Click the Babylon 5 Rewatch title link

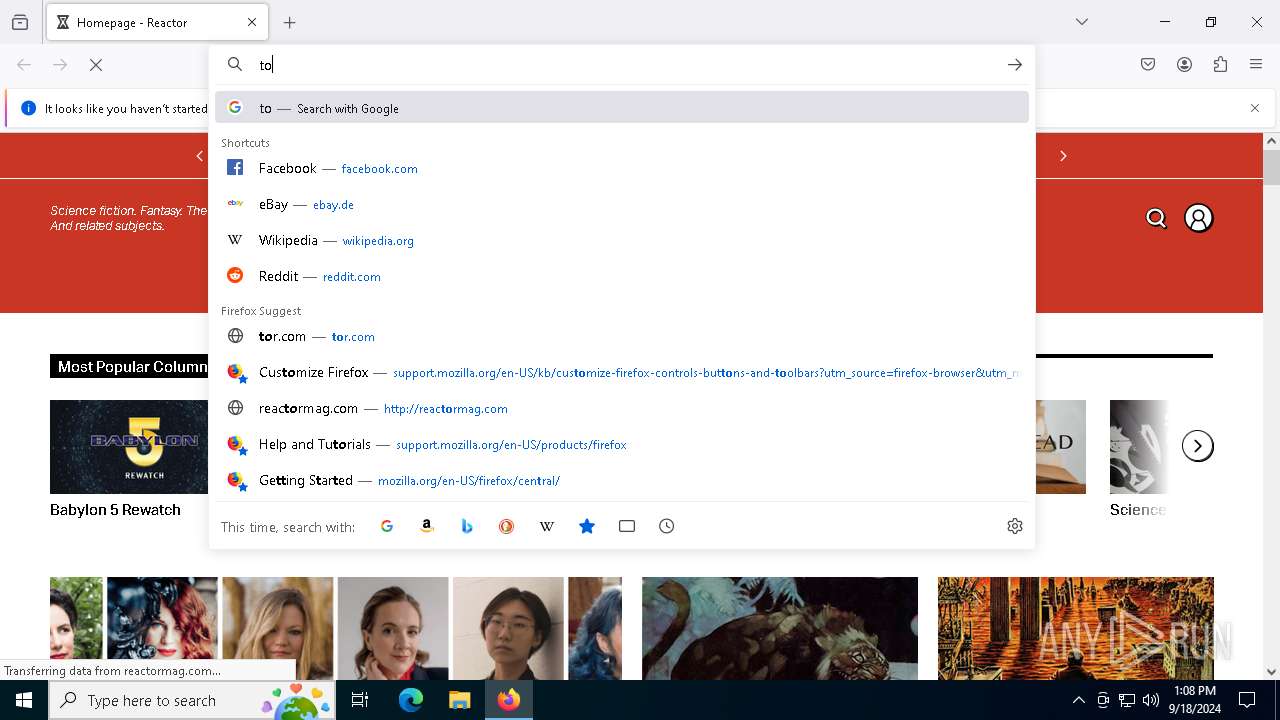click(115, 510)
